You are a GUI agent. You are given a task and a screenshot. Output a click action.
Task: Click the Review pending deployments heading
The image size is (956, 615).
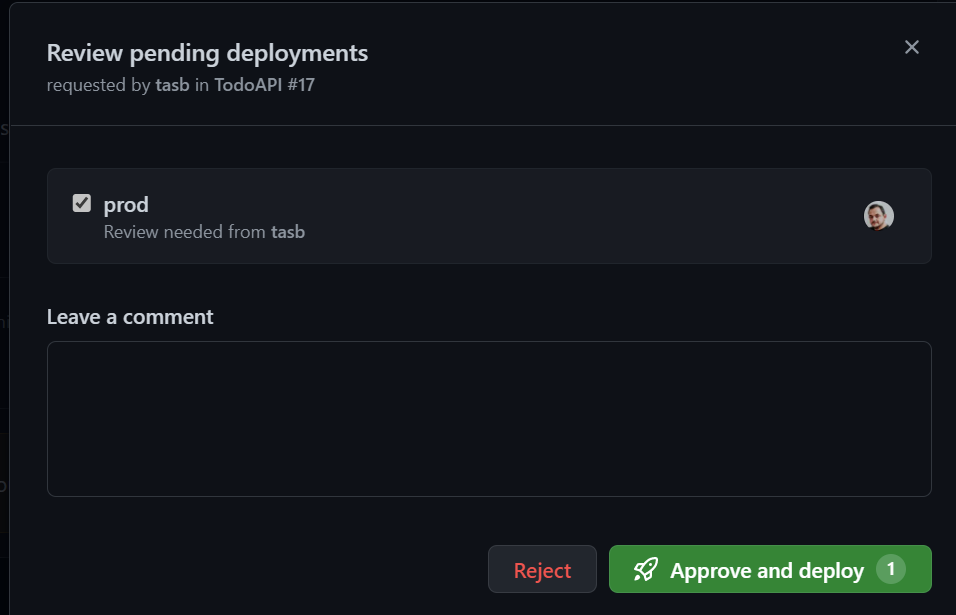207,53
